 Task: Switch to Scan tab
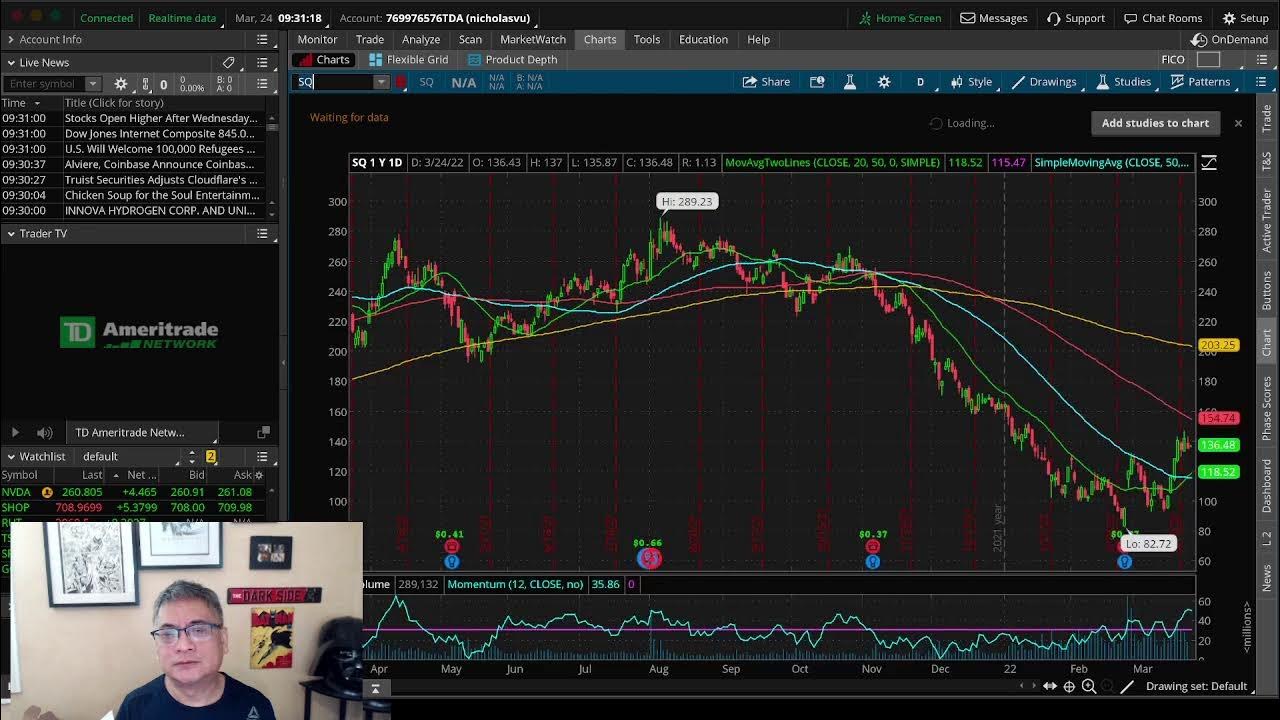[x=470, y=39]
